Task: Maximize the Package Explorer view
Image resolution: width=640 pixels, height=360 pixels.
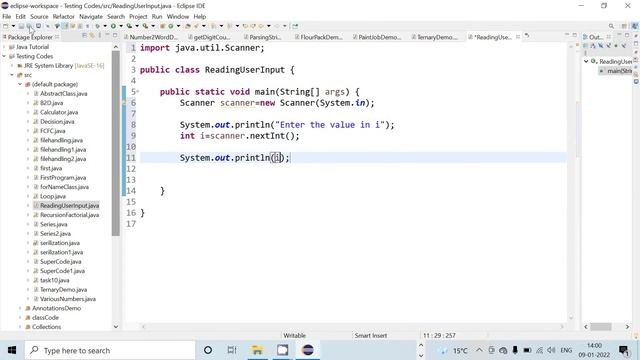Action: coord(115,36)
